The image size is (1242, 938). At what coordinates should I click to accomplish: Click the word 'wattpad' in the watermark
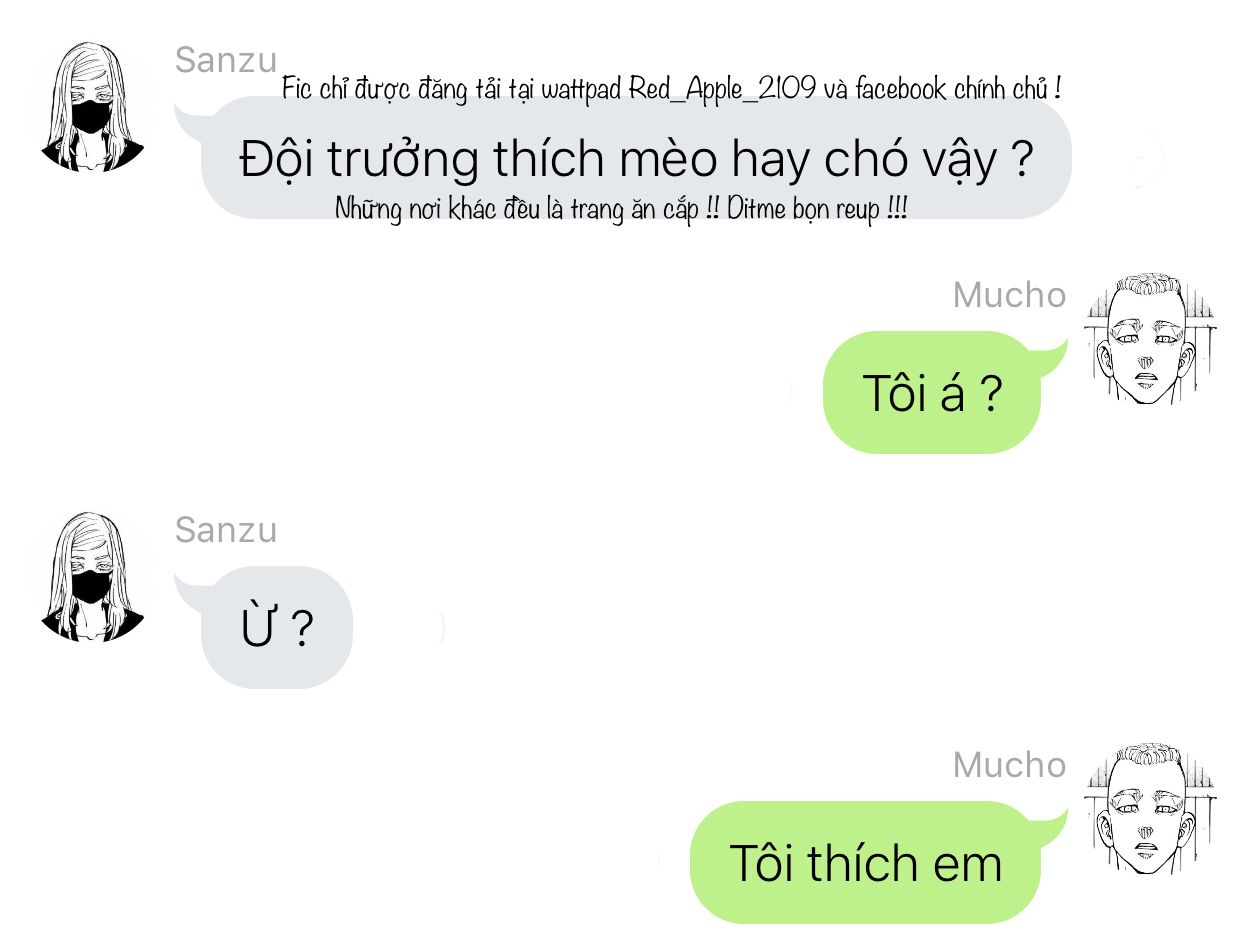tap(582, 89)
